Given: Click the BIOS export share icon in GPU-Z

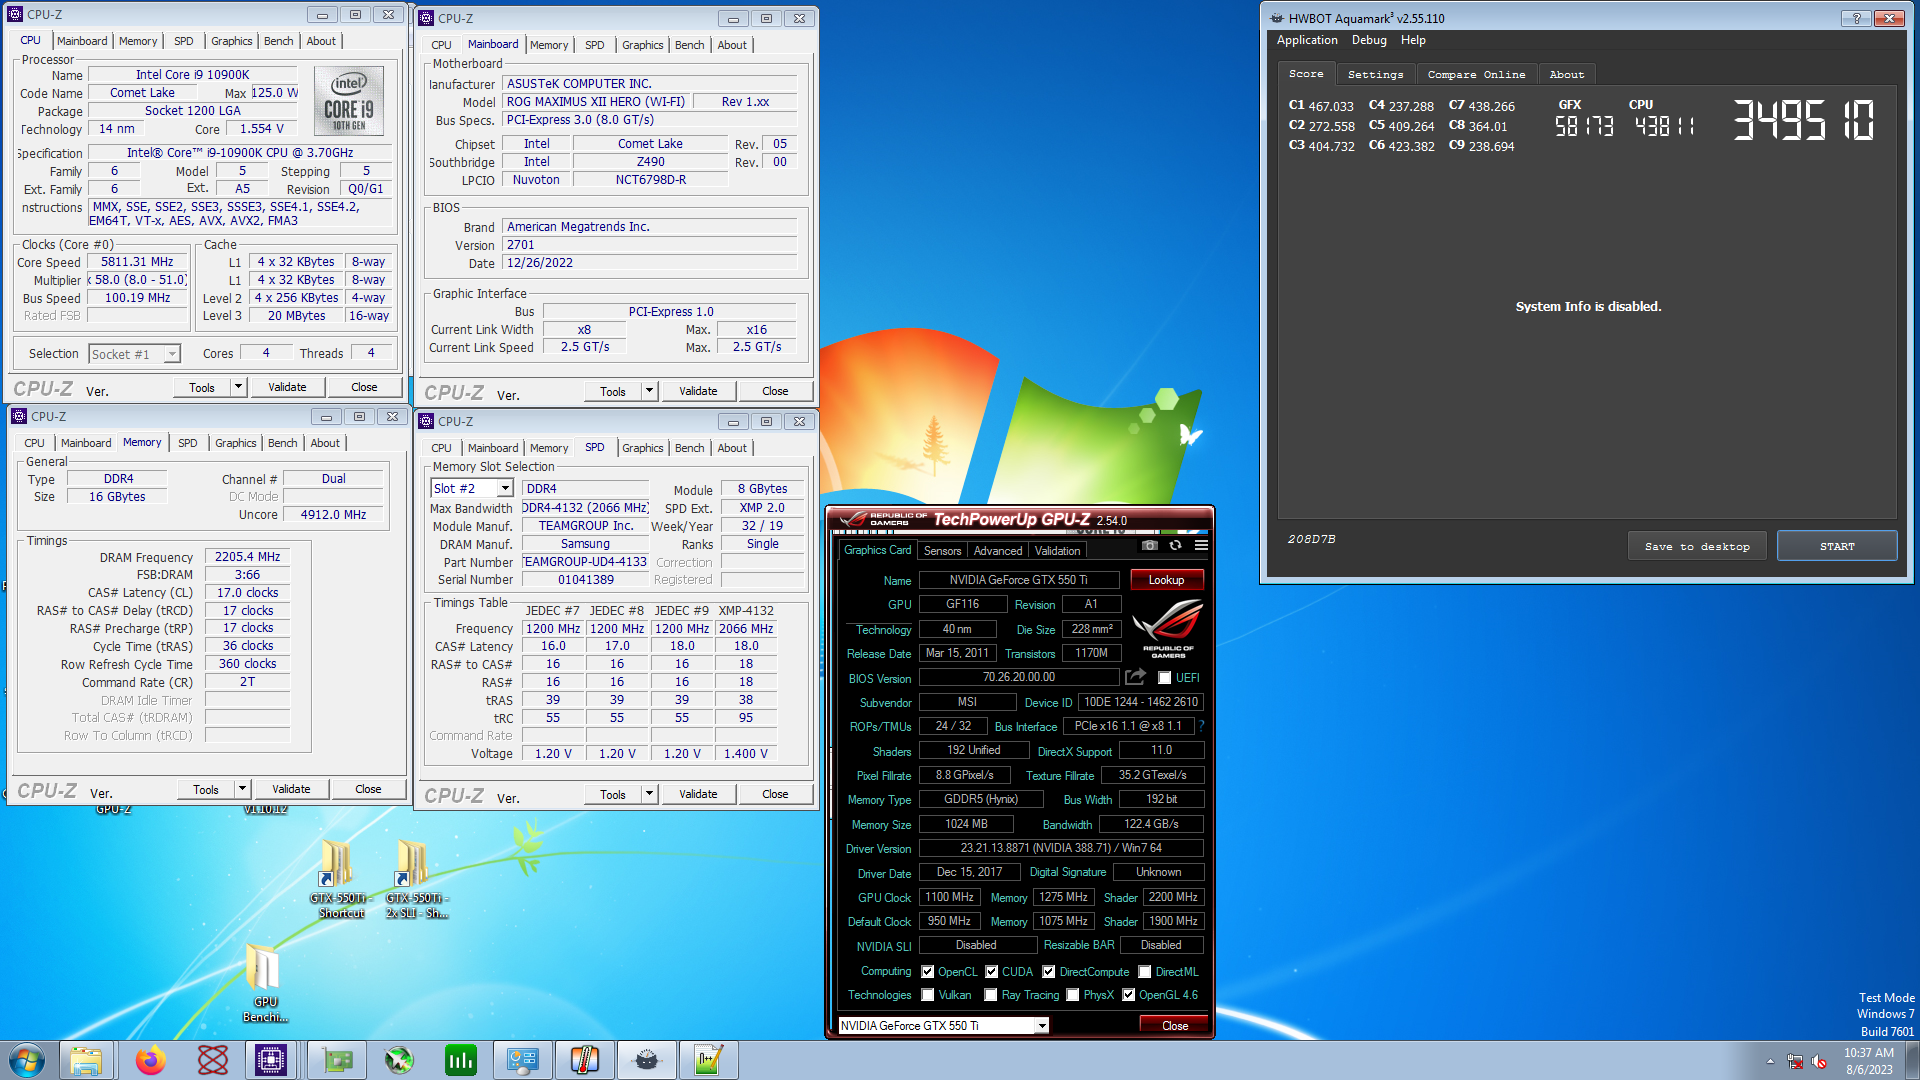Looking at the screenshot, I should click(1135, 677).
